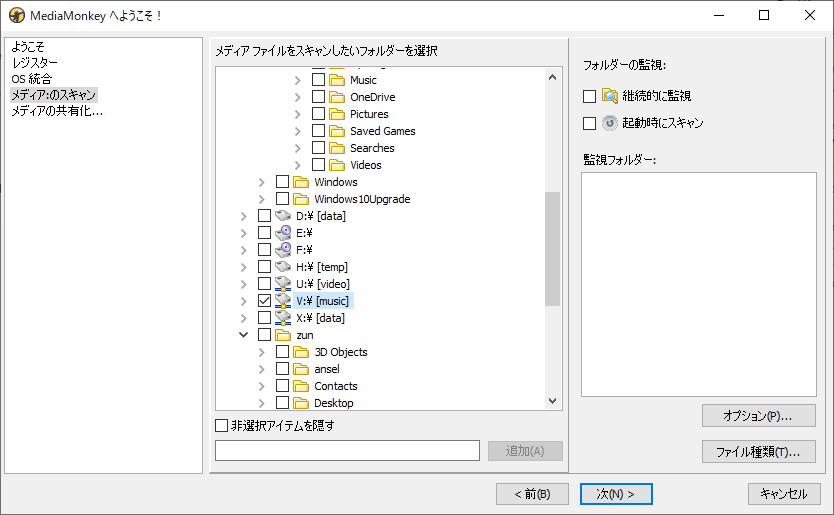Click the 継続的に監視 folder-watch icon

pyautogui.click(x=610, y=96)
